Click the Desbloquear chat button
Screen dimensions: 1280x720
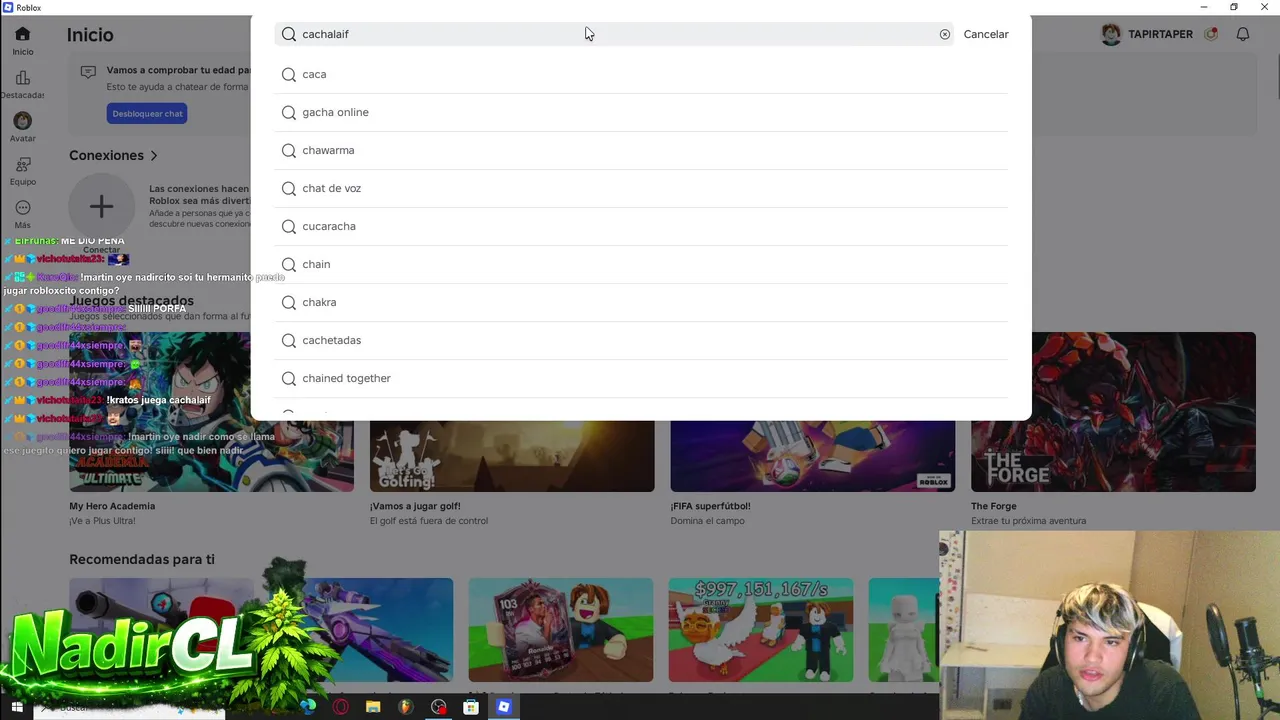pyautogui.click(x=147, y=114)
